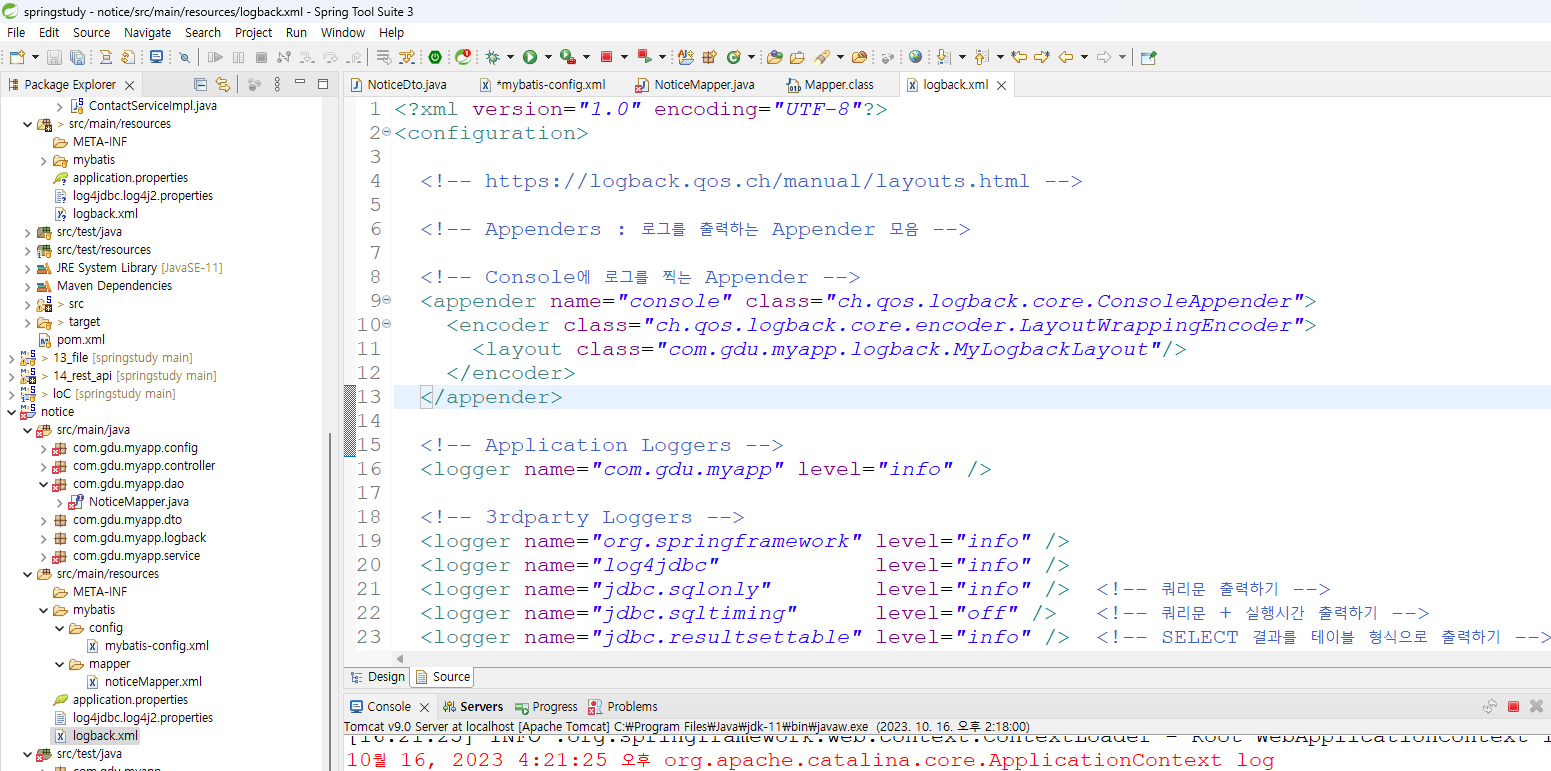Expand the 13_file project
The image size is (1551, 771).
(11, 358)
